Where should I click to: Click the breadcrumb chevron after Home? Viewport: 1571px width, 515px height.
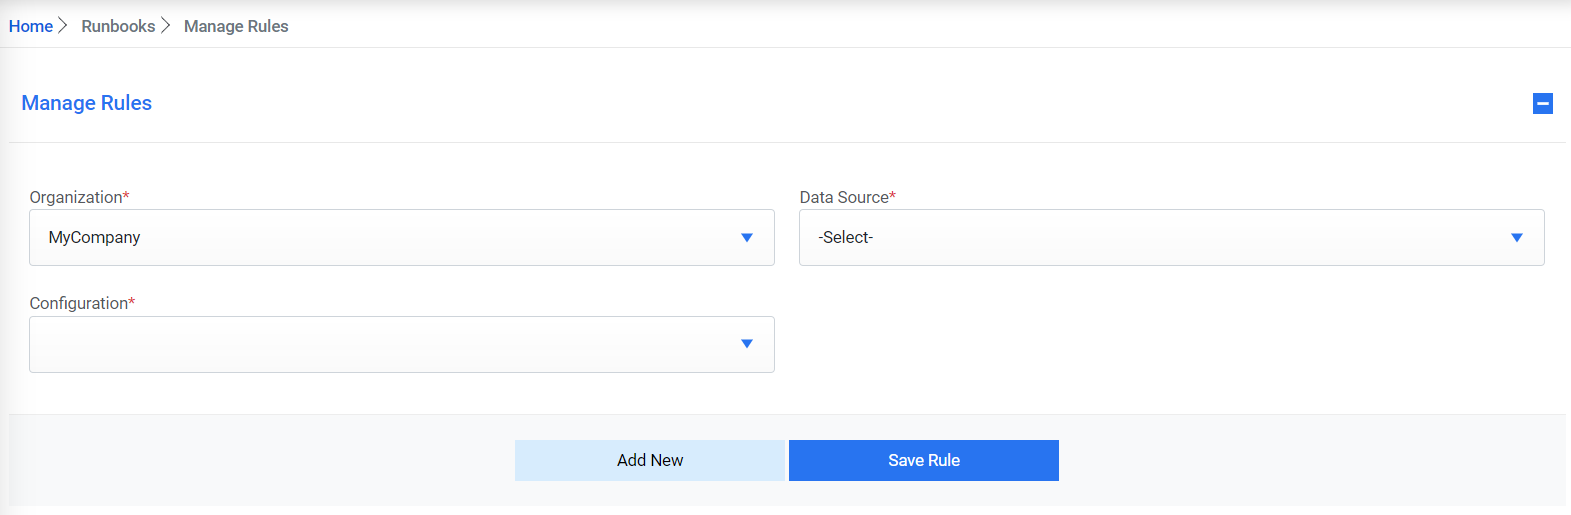tap(63, 26)
